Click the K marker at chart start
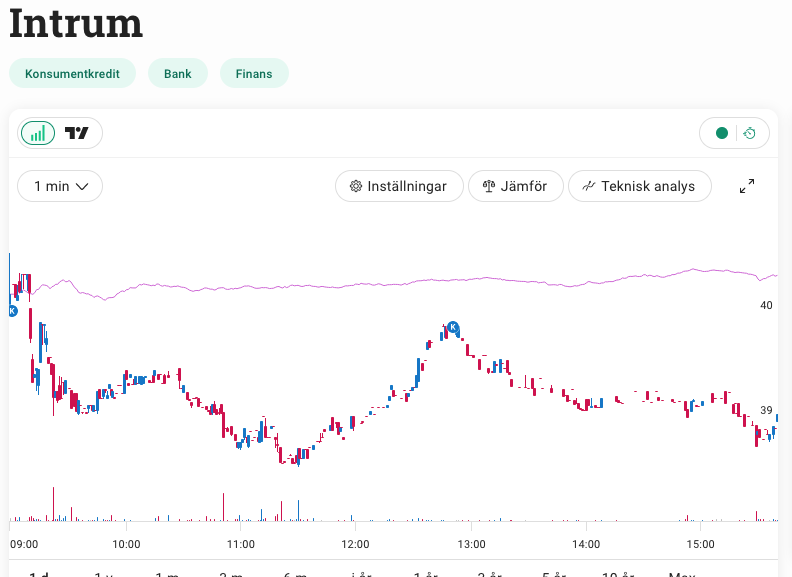Viewport: 792px width, 577px height. pos(13,311)
